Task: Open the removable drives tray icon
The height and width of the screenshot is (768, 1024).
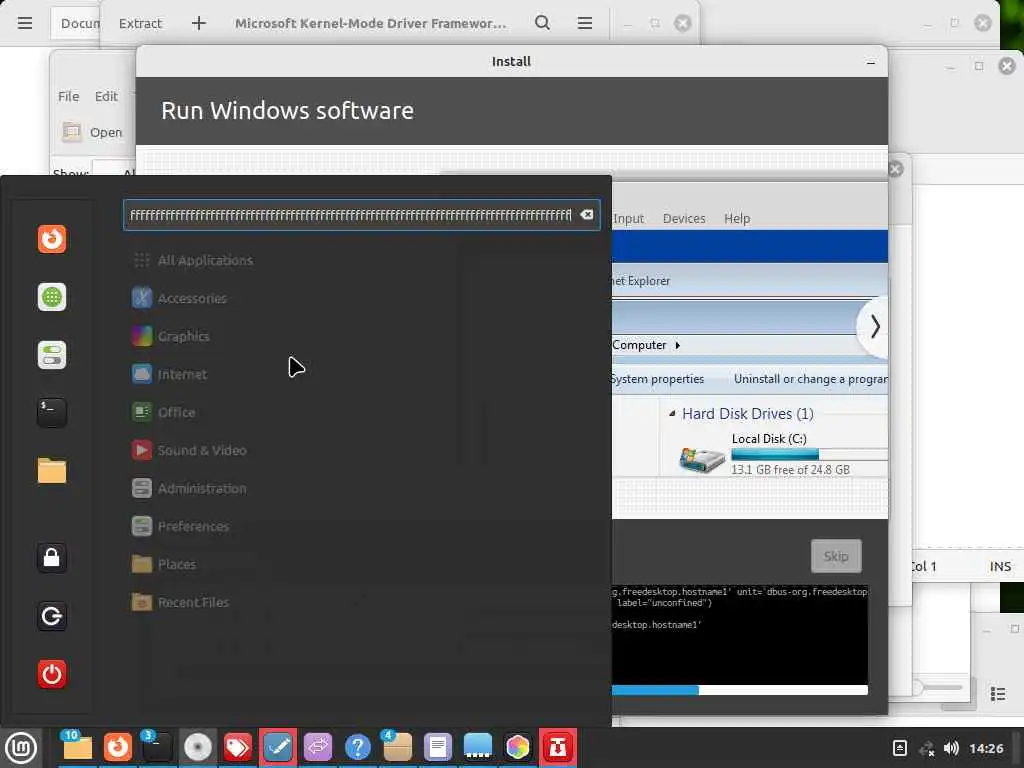Action: [x=900, y=748]
